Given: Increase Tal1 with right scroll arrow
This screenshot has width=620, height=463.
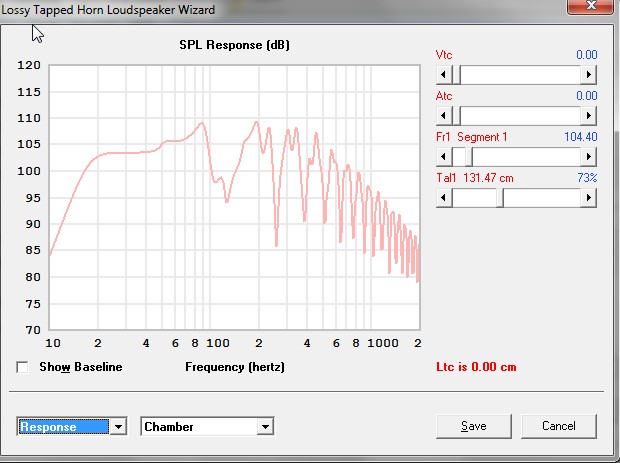Looking at the screenshot, I should (588, 197).
